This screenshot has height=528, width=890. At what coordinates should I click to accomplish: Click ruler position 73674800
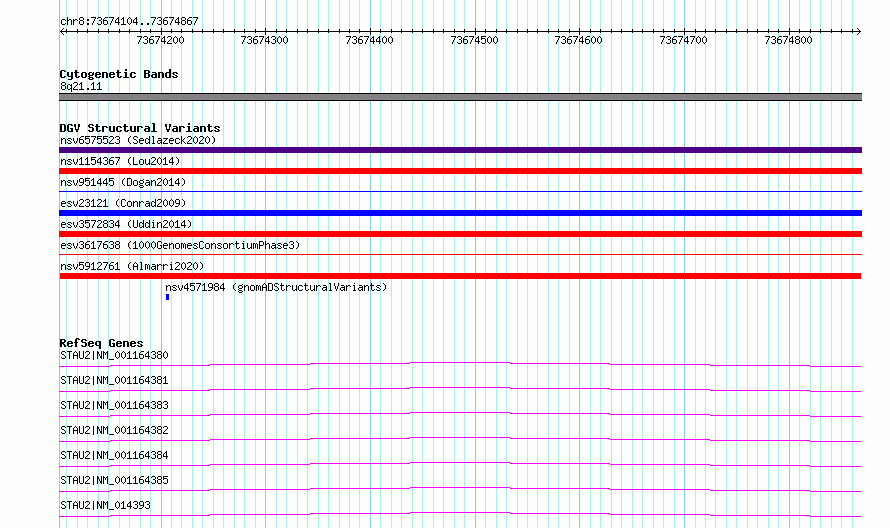(x=788, y=40)
